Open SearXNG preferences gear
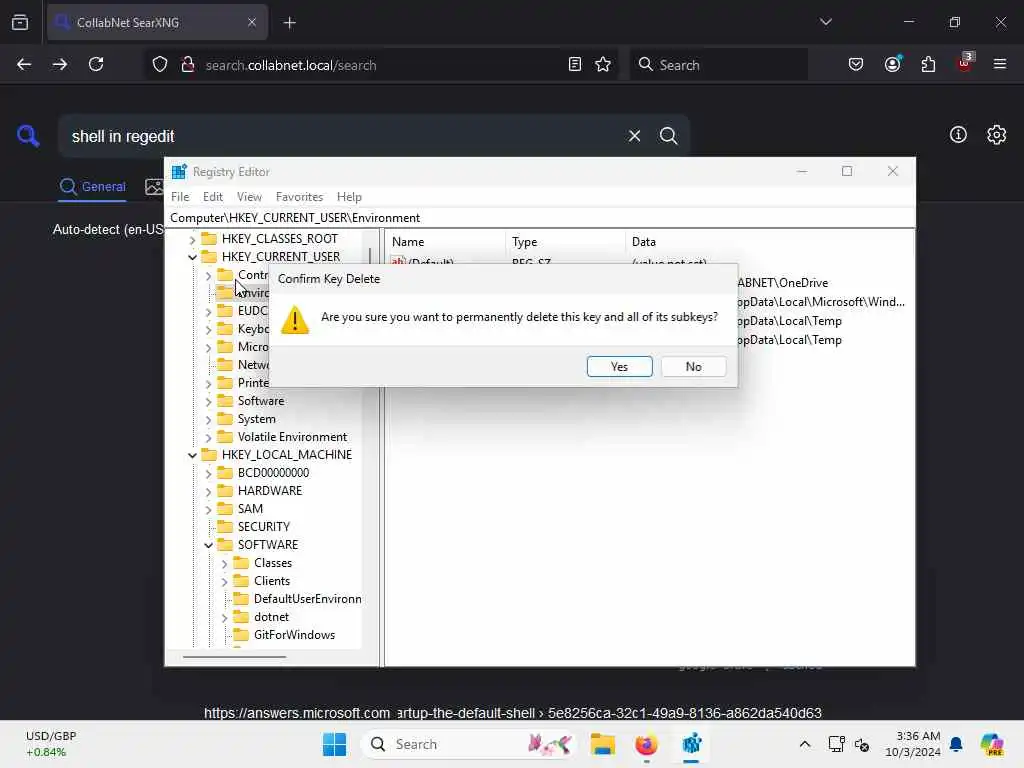 (x=997, y=135)
